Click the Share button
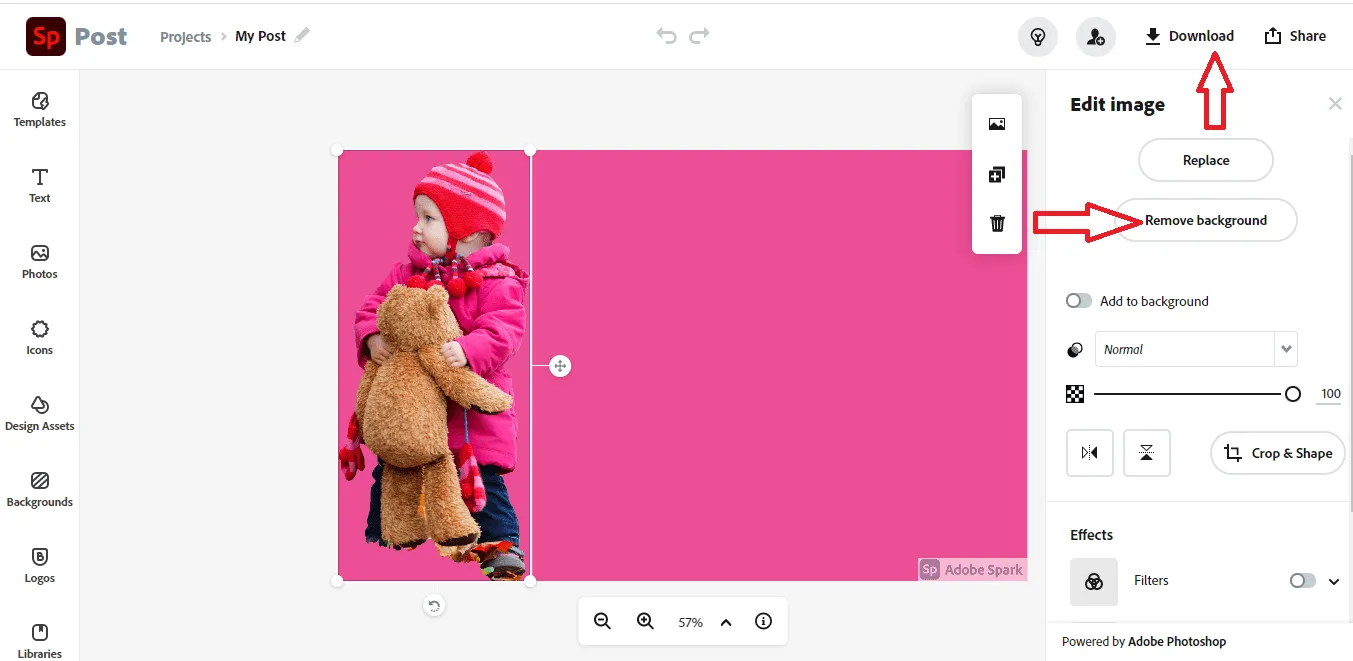The height and width of the screenshot is (661, 1353). click(1295, 36)
